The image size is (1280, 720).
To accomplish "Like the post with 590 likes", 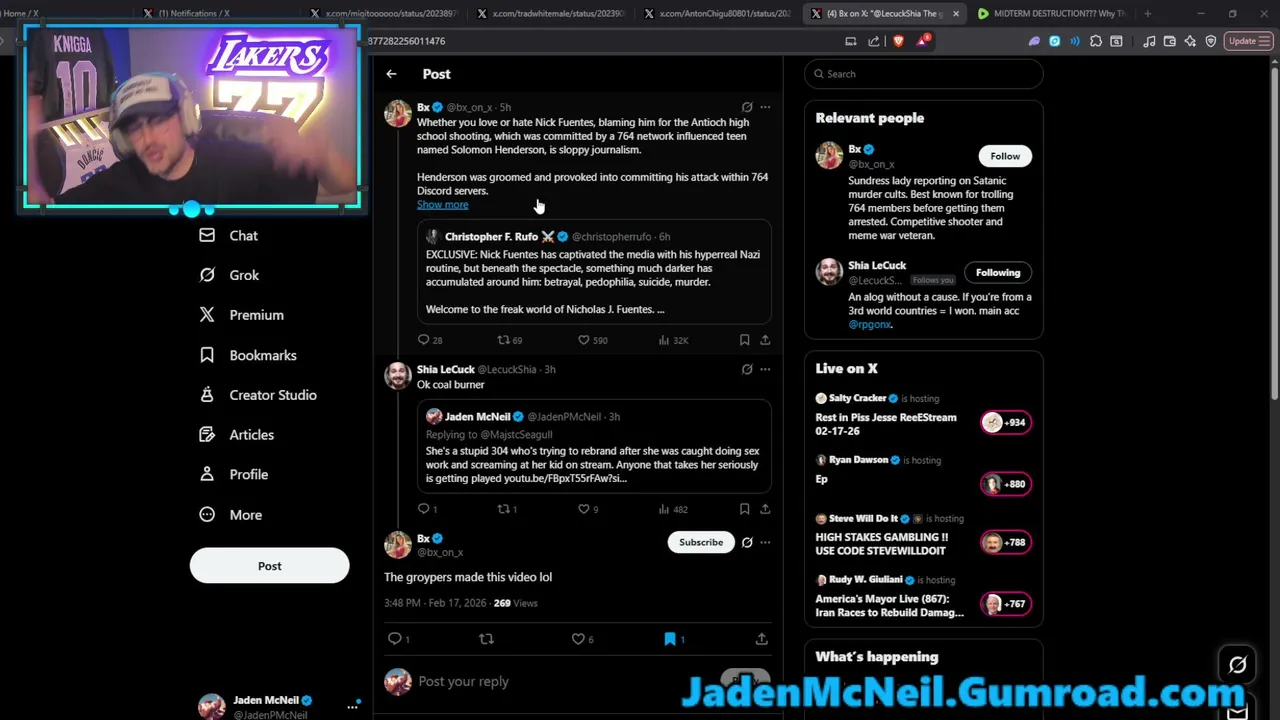I will tap(584, 340).
